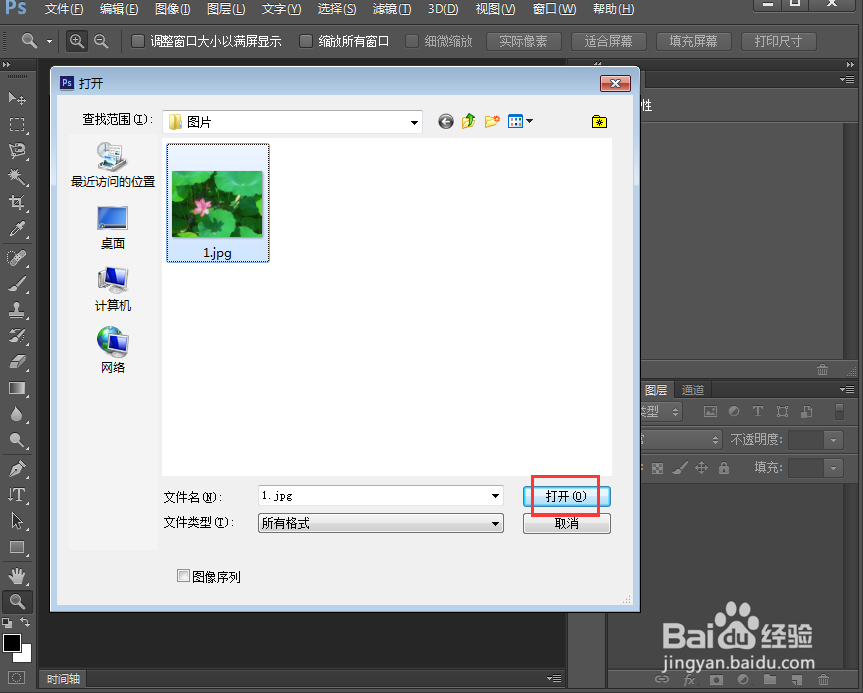Image resolution: width=863 pixels, height=693 pixels.
Task: Toggle lock position in Layers panel
Action: tap(701, 468)
